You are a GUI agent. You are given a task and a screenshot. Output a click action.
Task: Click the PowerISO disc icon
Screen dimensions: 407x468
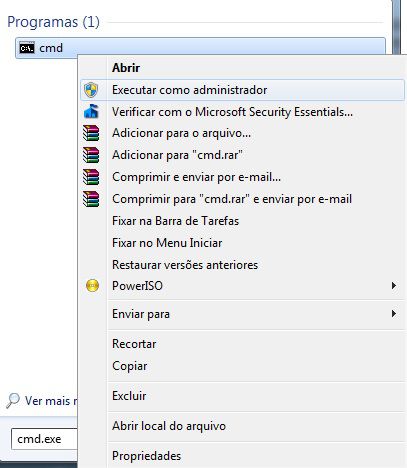pyautogui.click(x=92, y=286)
